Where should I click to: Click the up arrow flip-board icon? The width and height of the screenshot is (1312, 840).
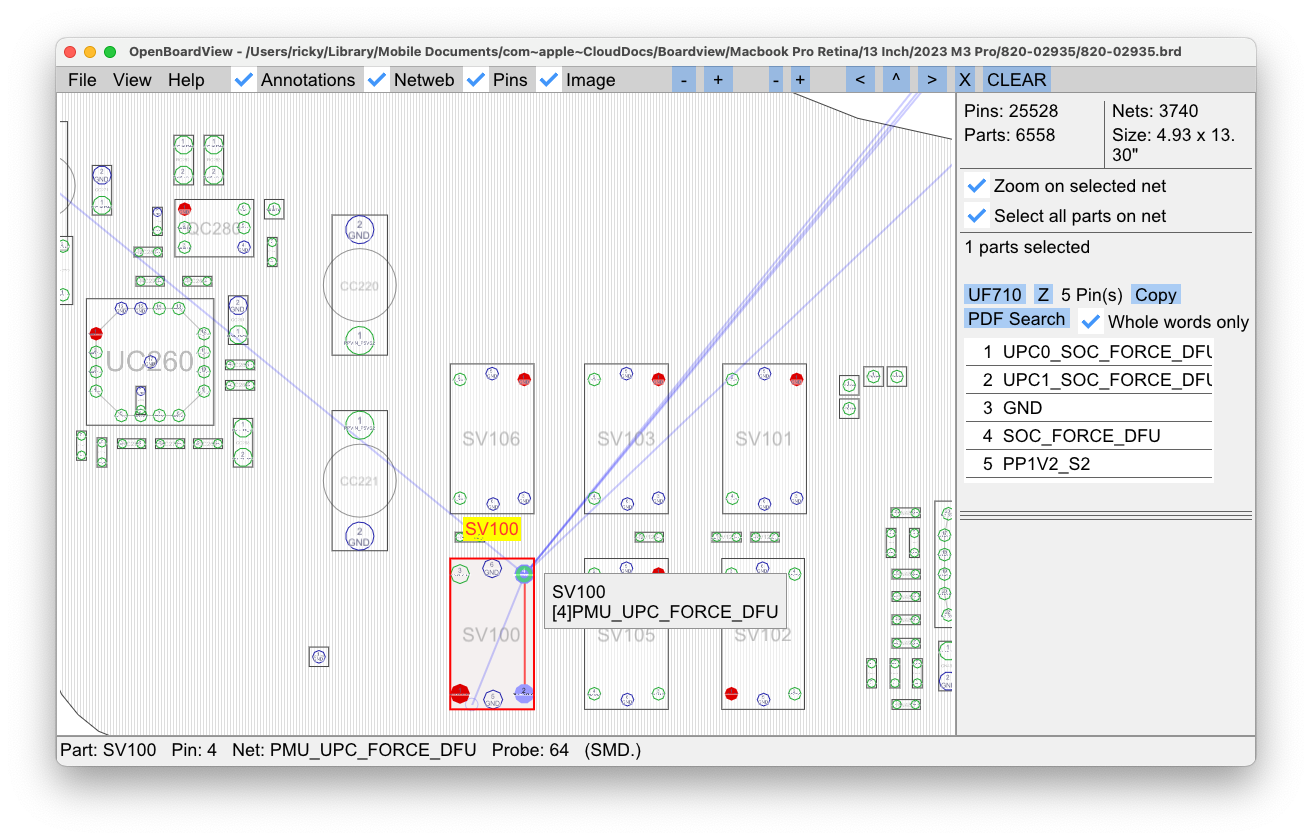tap(895, 79)
